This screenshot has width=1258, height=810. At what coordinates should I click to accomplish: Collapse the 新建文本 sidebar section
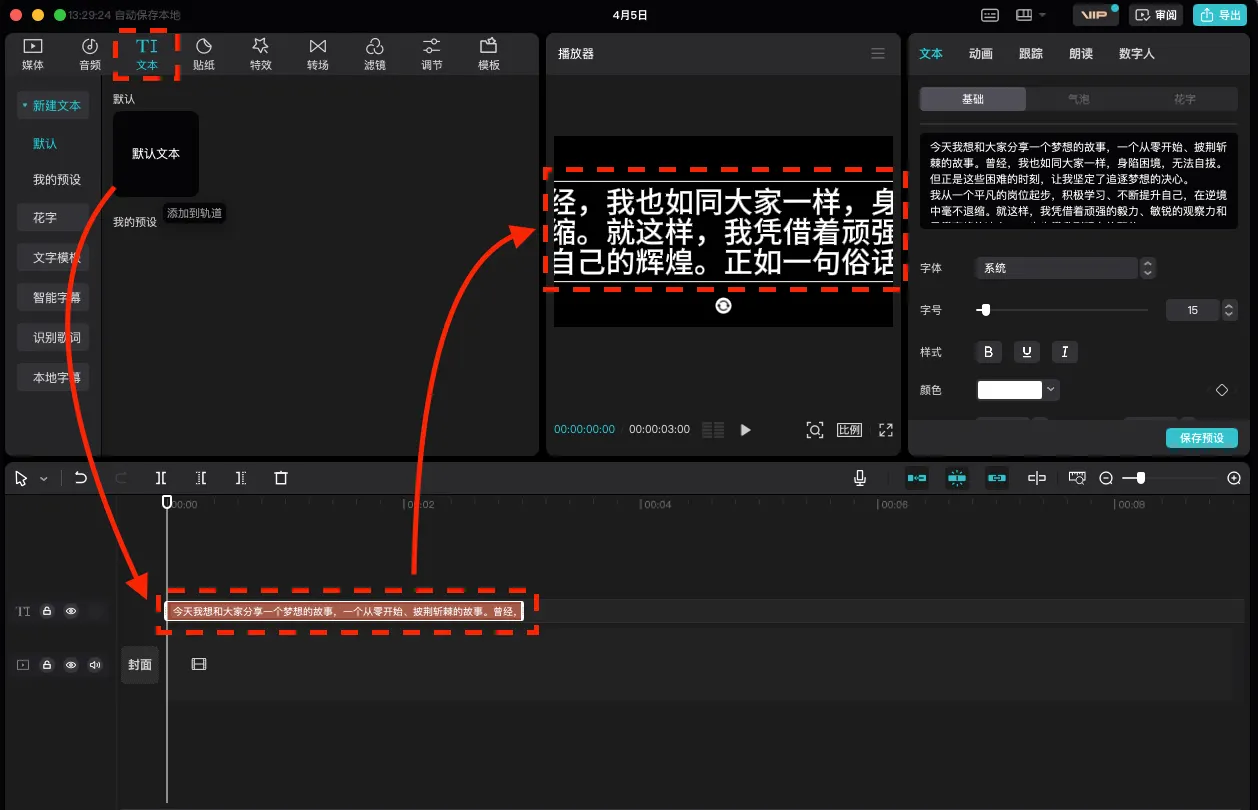click(55, 105)
